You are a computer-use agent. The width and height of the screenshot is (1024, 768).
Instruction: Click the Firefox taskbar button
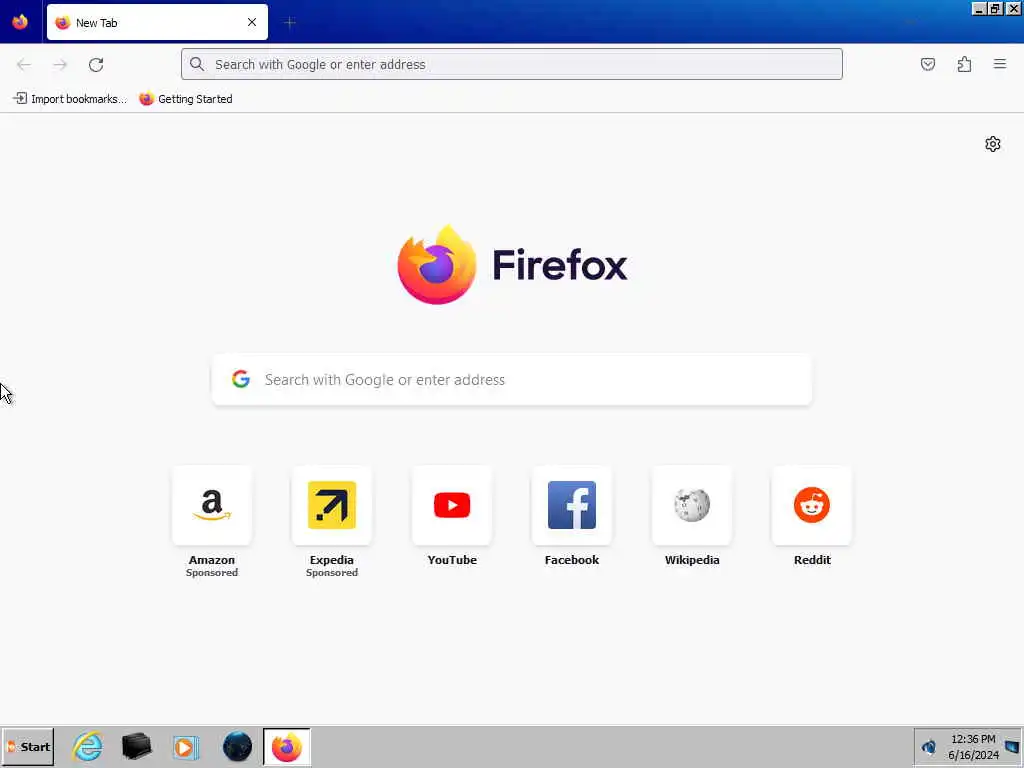[x=287, y=746]
